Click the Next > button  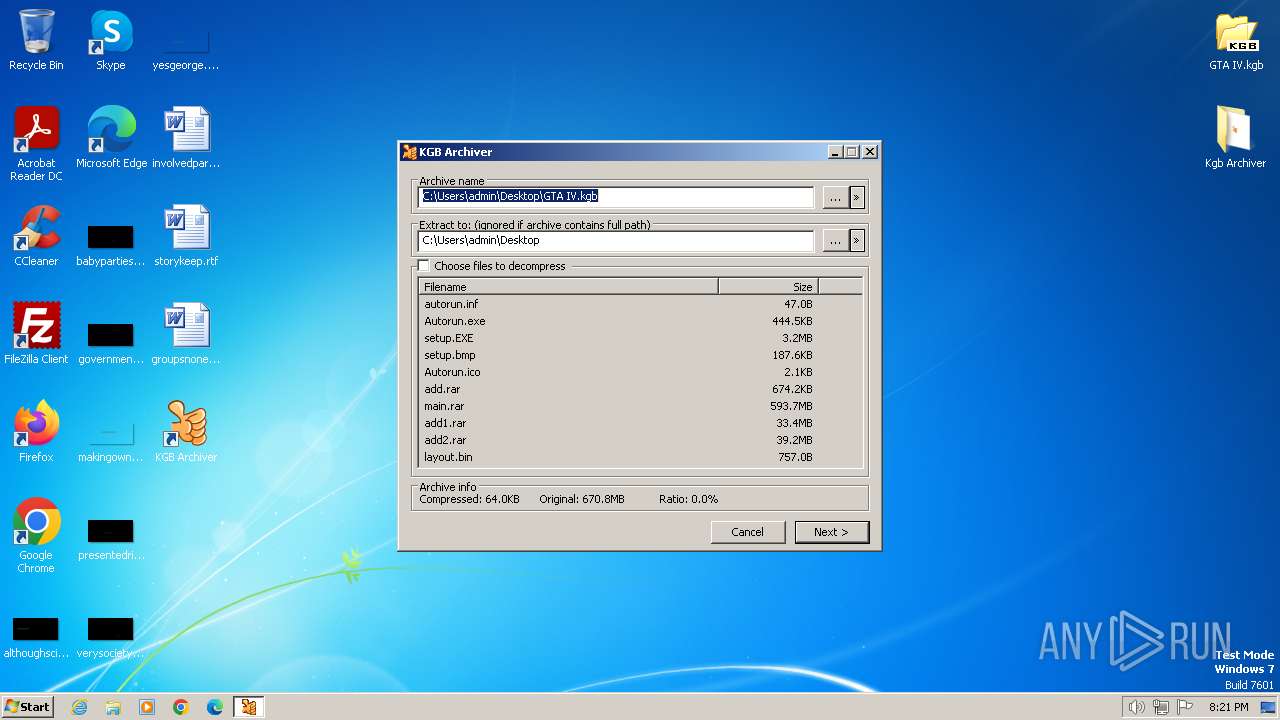click(x=832, y=532)
